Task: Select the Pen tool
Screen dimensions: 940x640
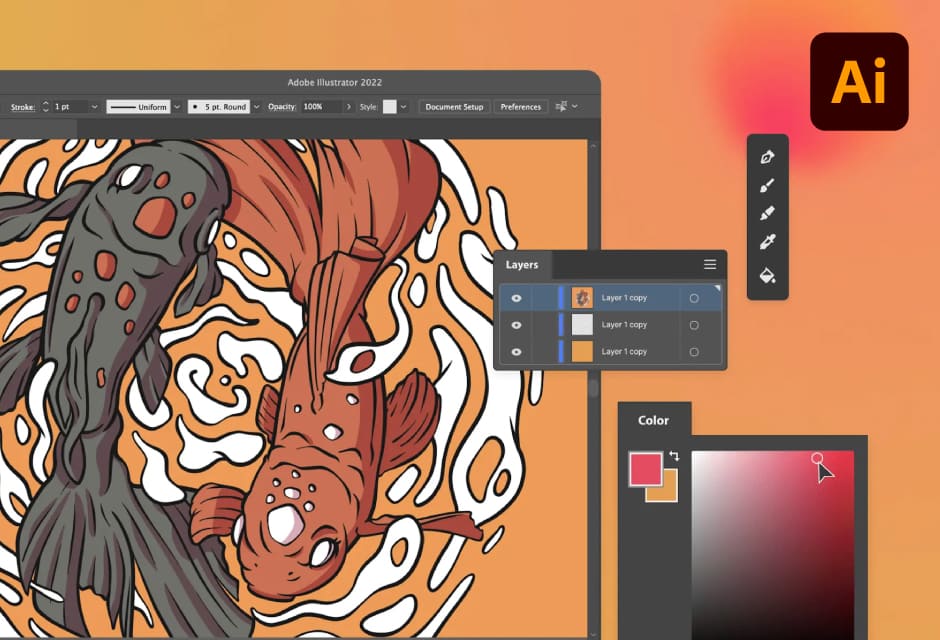Action: (x=766, y=157)
